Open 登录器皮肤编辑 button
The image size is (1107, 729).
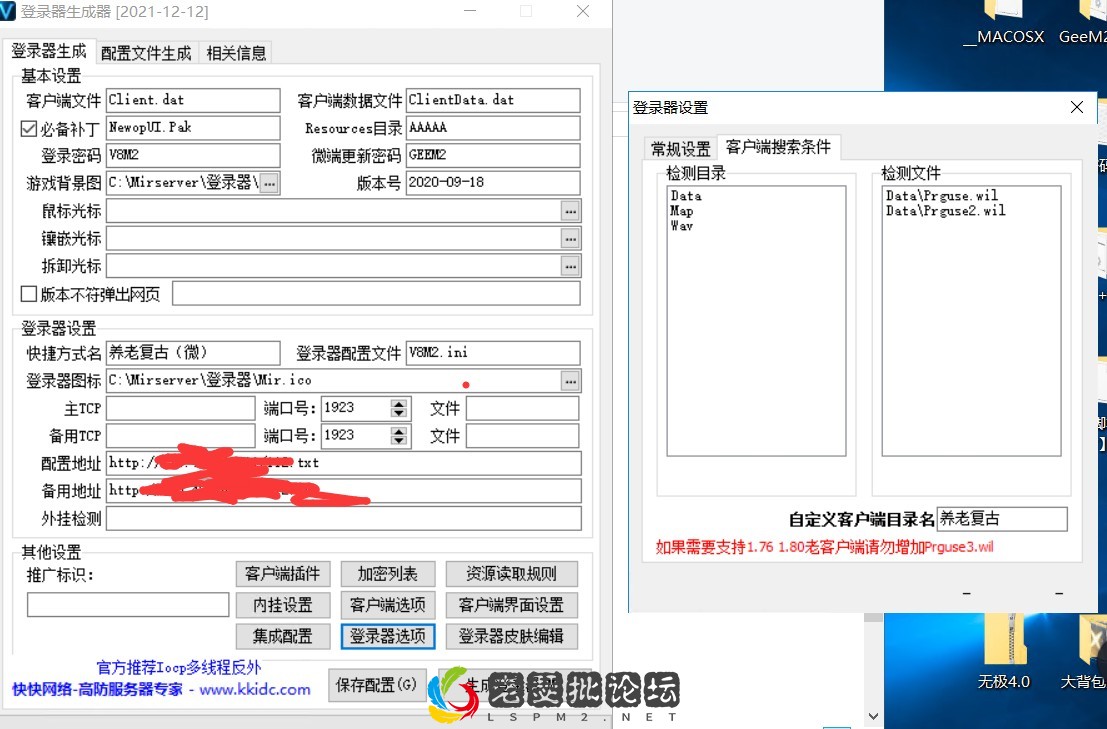coord(511,636)
